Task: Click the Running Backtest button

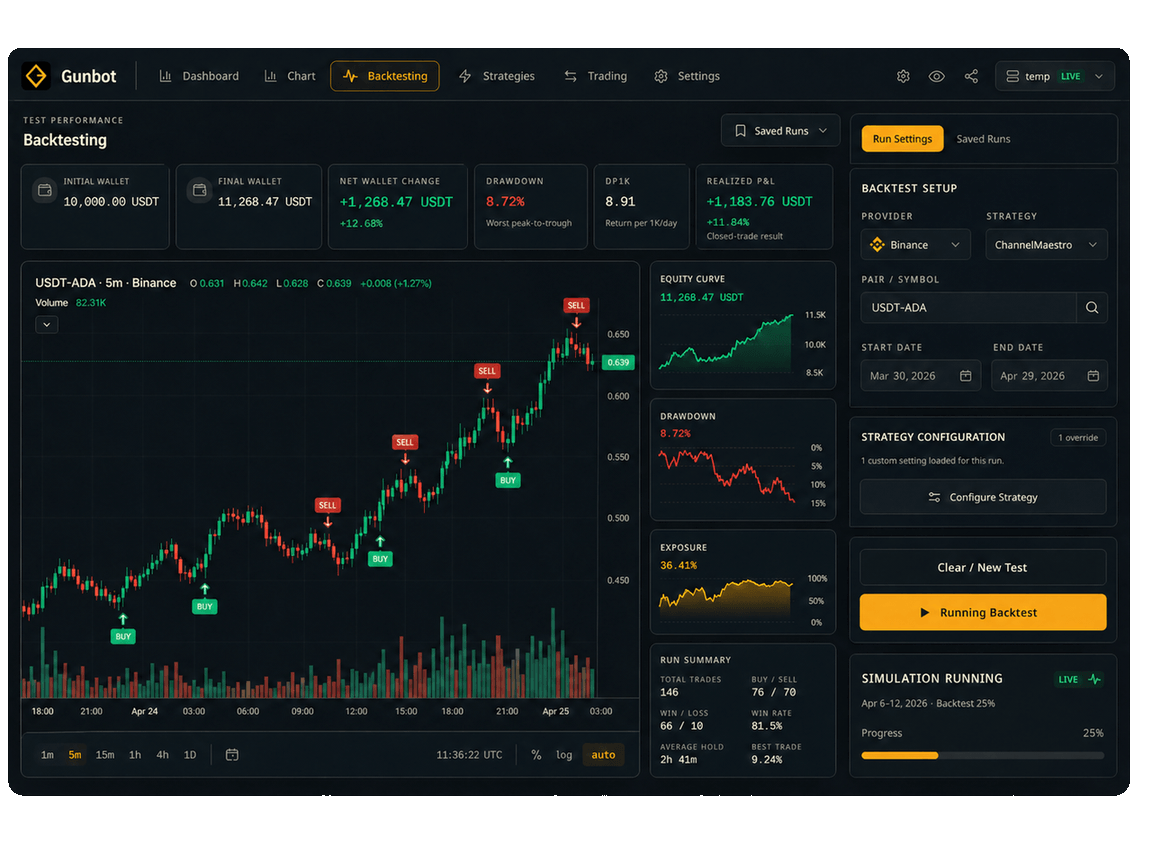Action: (983, 613)
